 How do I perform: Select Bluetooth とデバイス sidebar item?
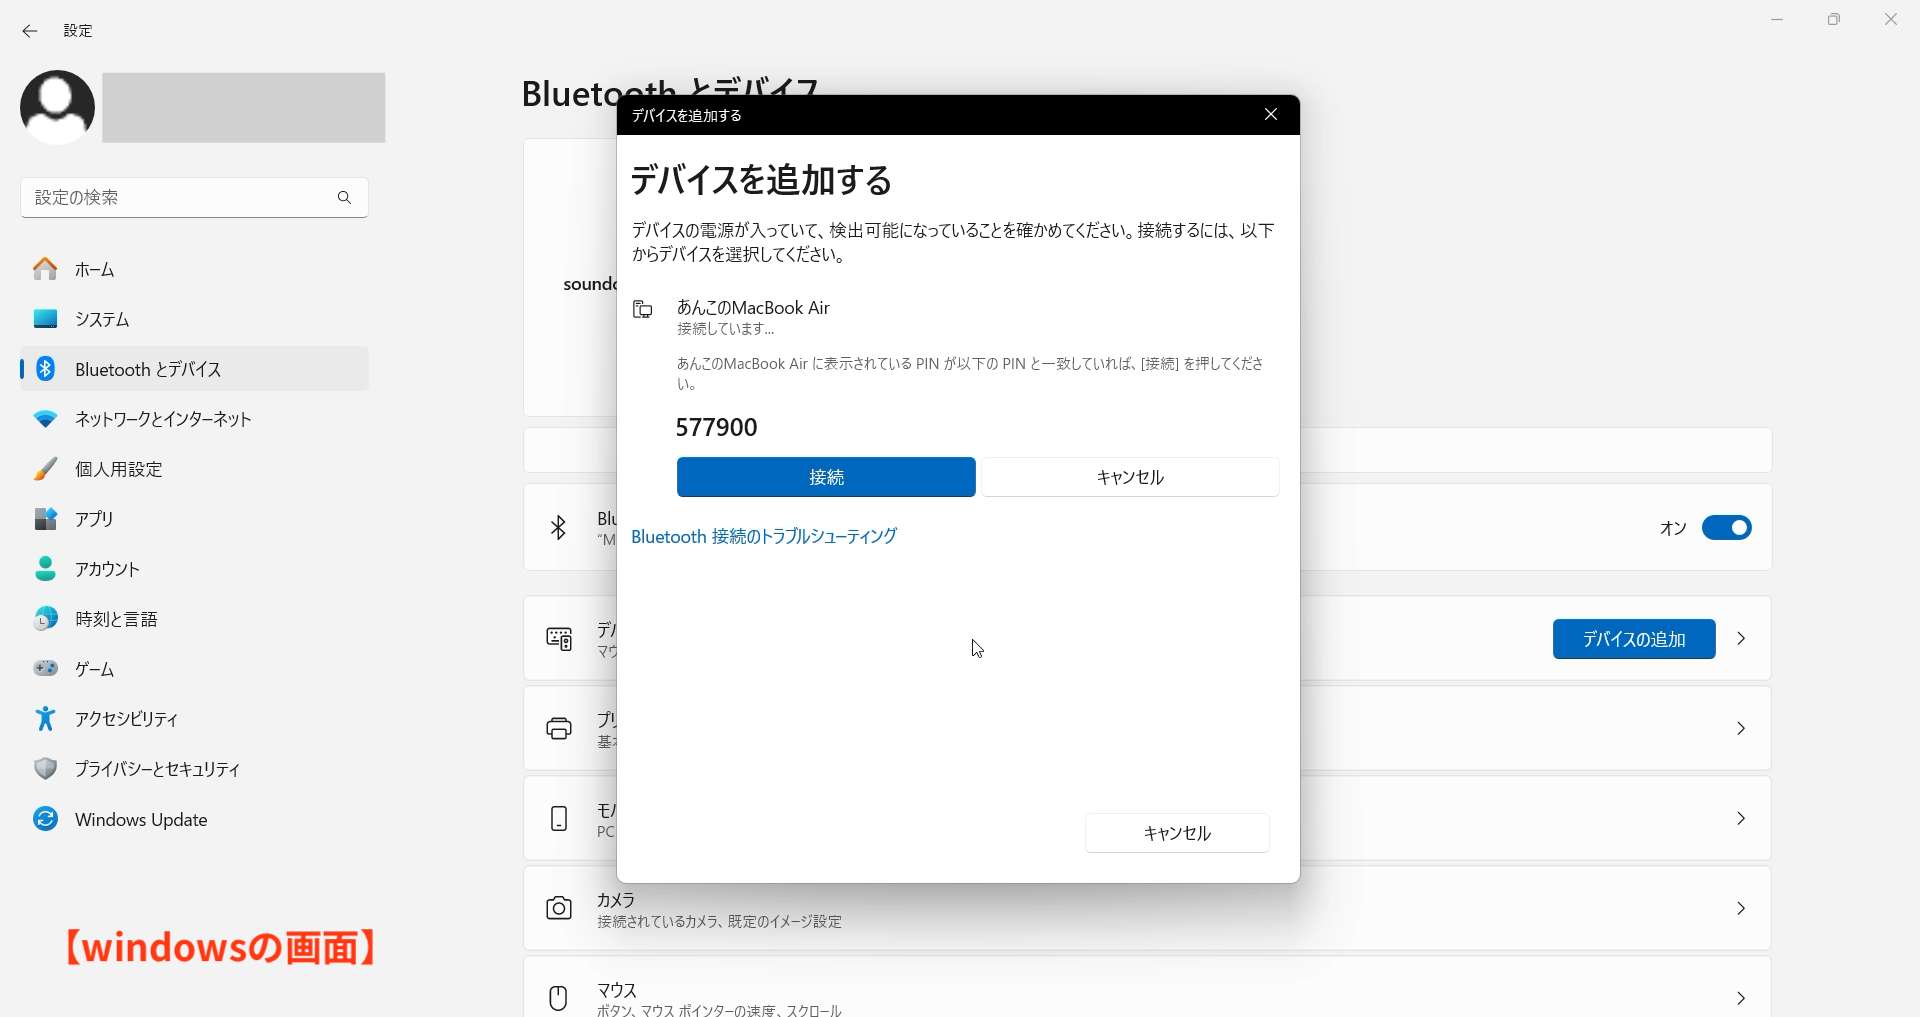click(194, 369)
